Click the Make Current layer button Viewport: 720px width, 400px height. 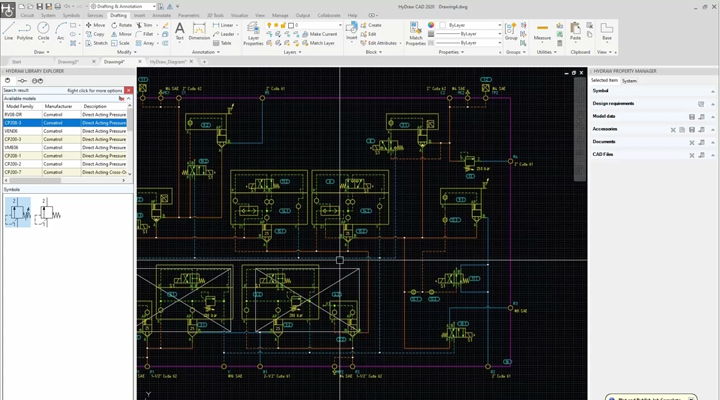(x=320, y=34)
